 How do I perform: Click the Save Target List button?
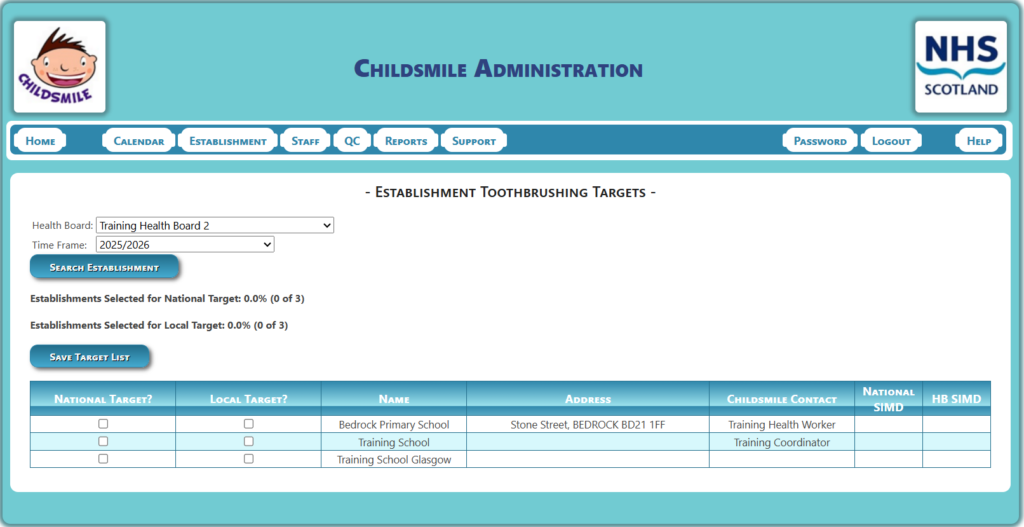tap(90, 357)
